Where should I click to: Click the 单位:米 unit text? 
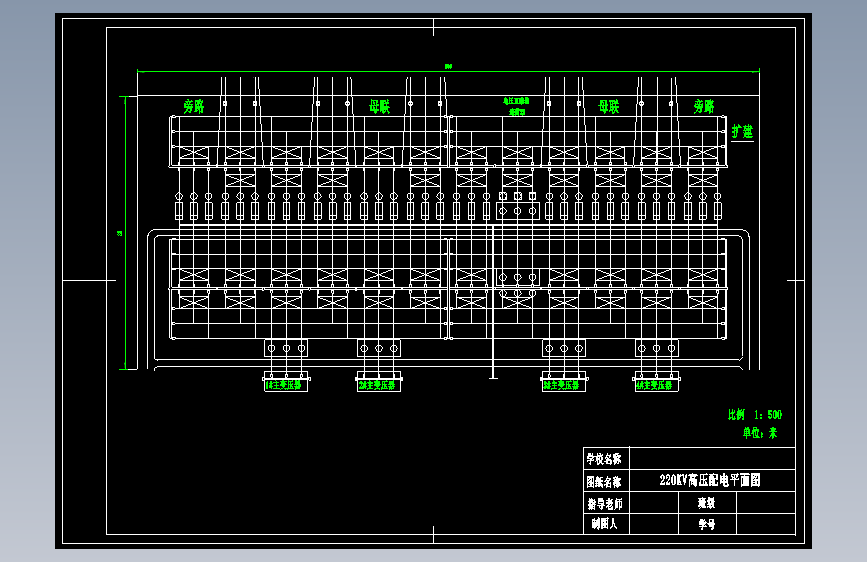tap(760, 433)
